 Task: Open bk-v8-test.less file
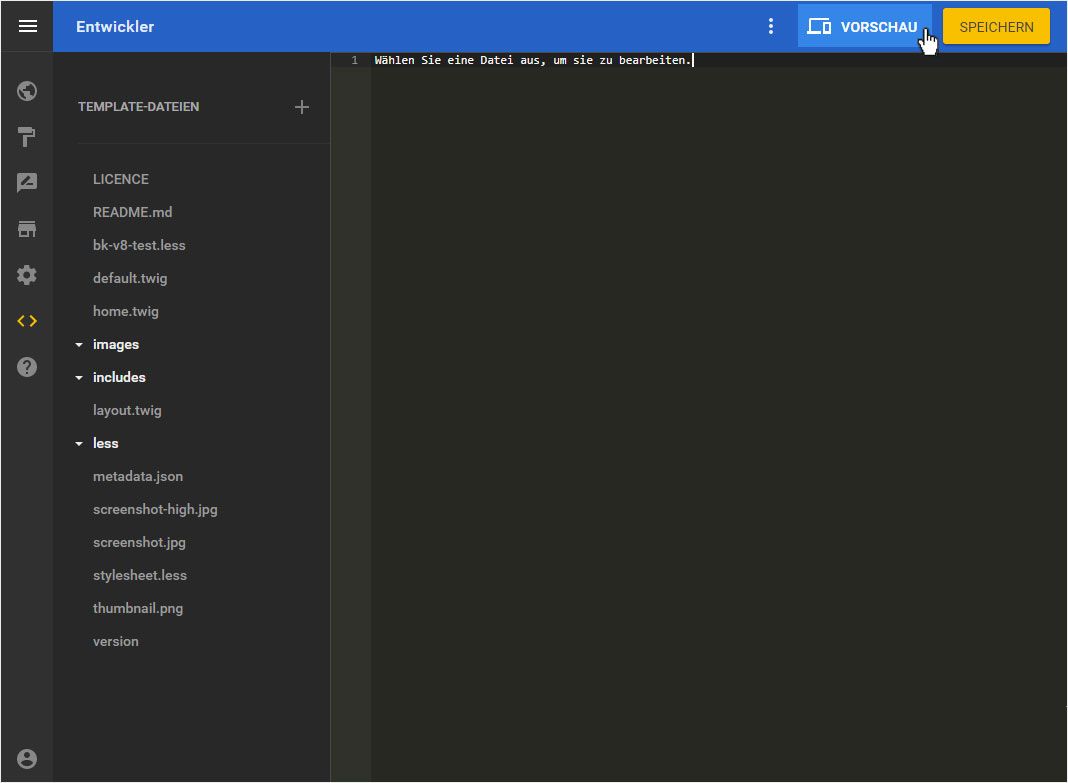click(x=139, y=245)
